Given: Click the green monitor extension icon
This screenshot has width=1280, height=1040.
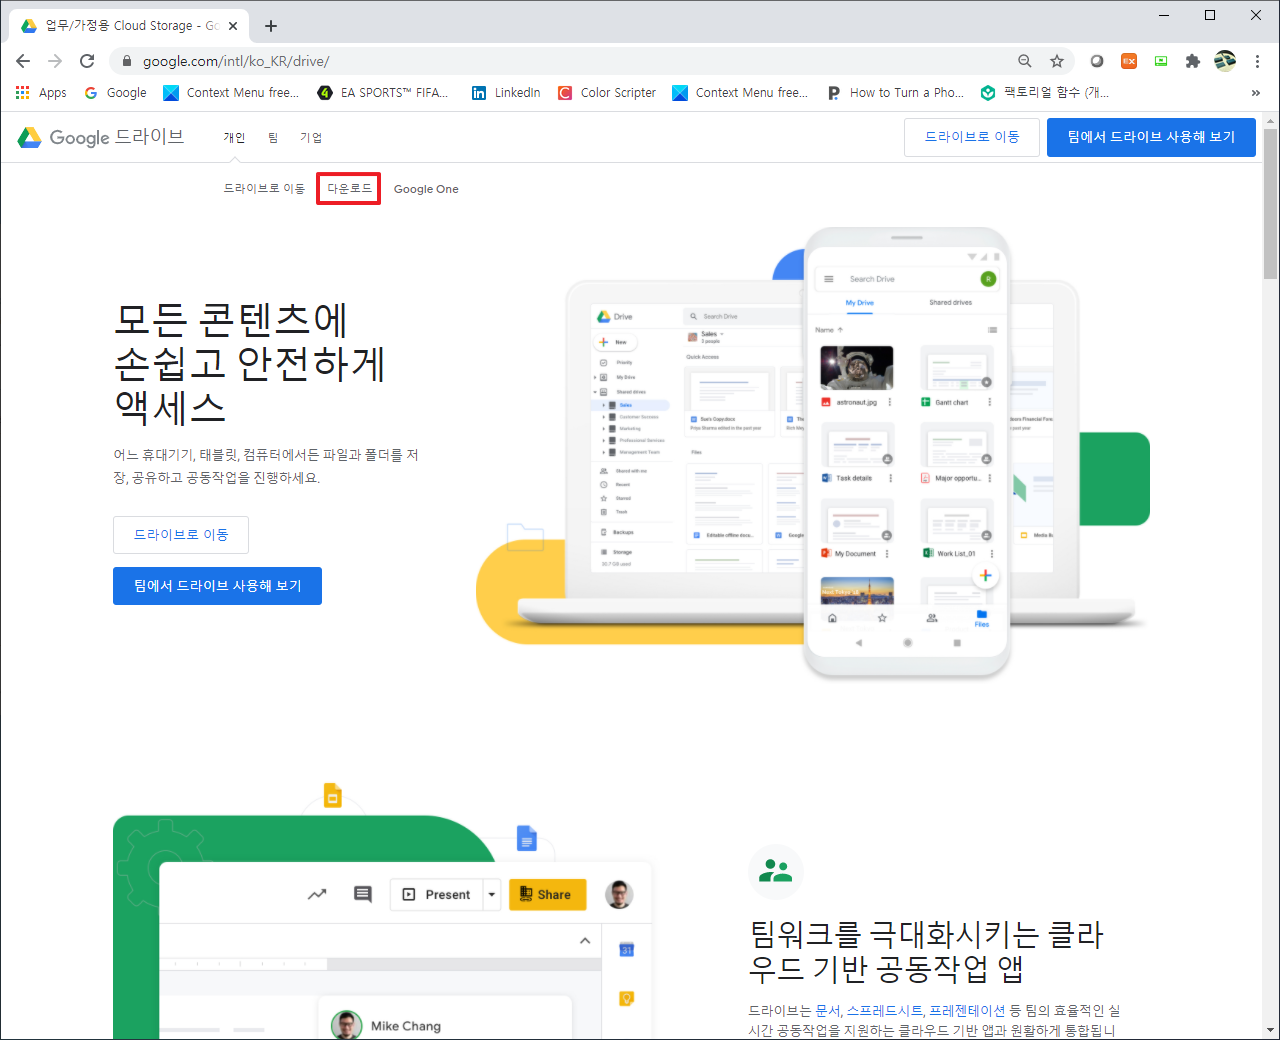Looking at the screenshot, I should coord(1161,61).
